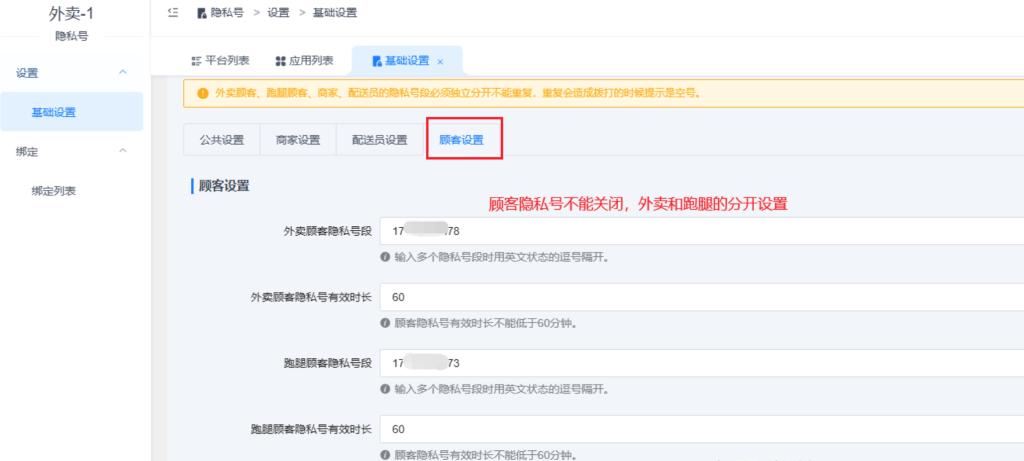Click the orange warning icon in notice bar
1024x461 pixels.
[203, 93]
